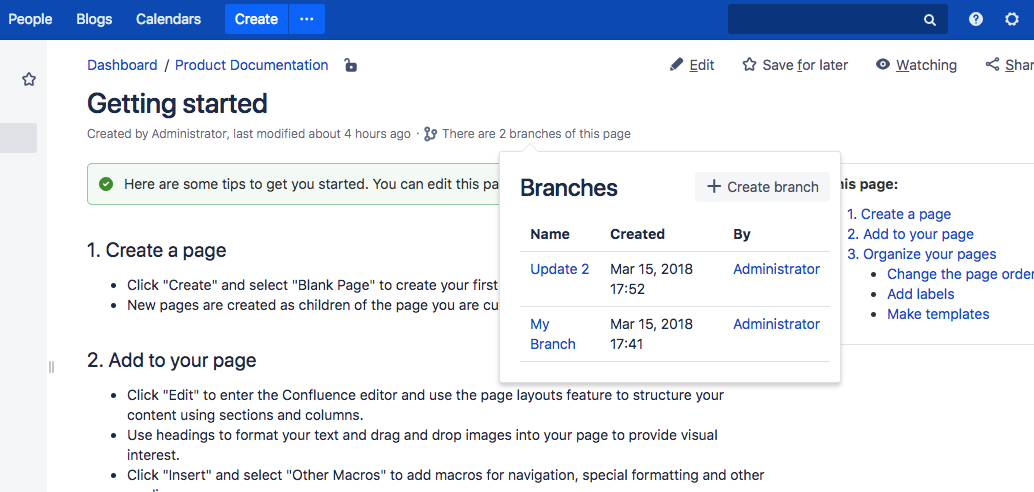This screenshot has width=1034, height=492.
Task: Click the sidebar collapse handle
Action: coord(51,367)
